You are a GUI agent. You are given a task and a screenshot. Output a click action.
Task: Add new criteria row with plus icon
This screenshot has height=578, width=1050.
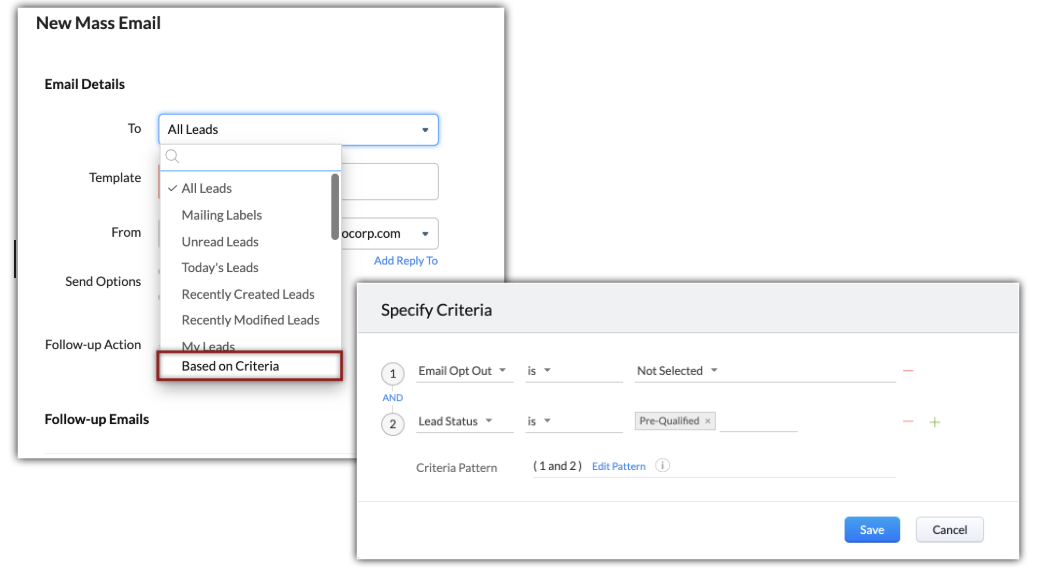coord(935,422)
